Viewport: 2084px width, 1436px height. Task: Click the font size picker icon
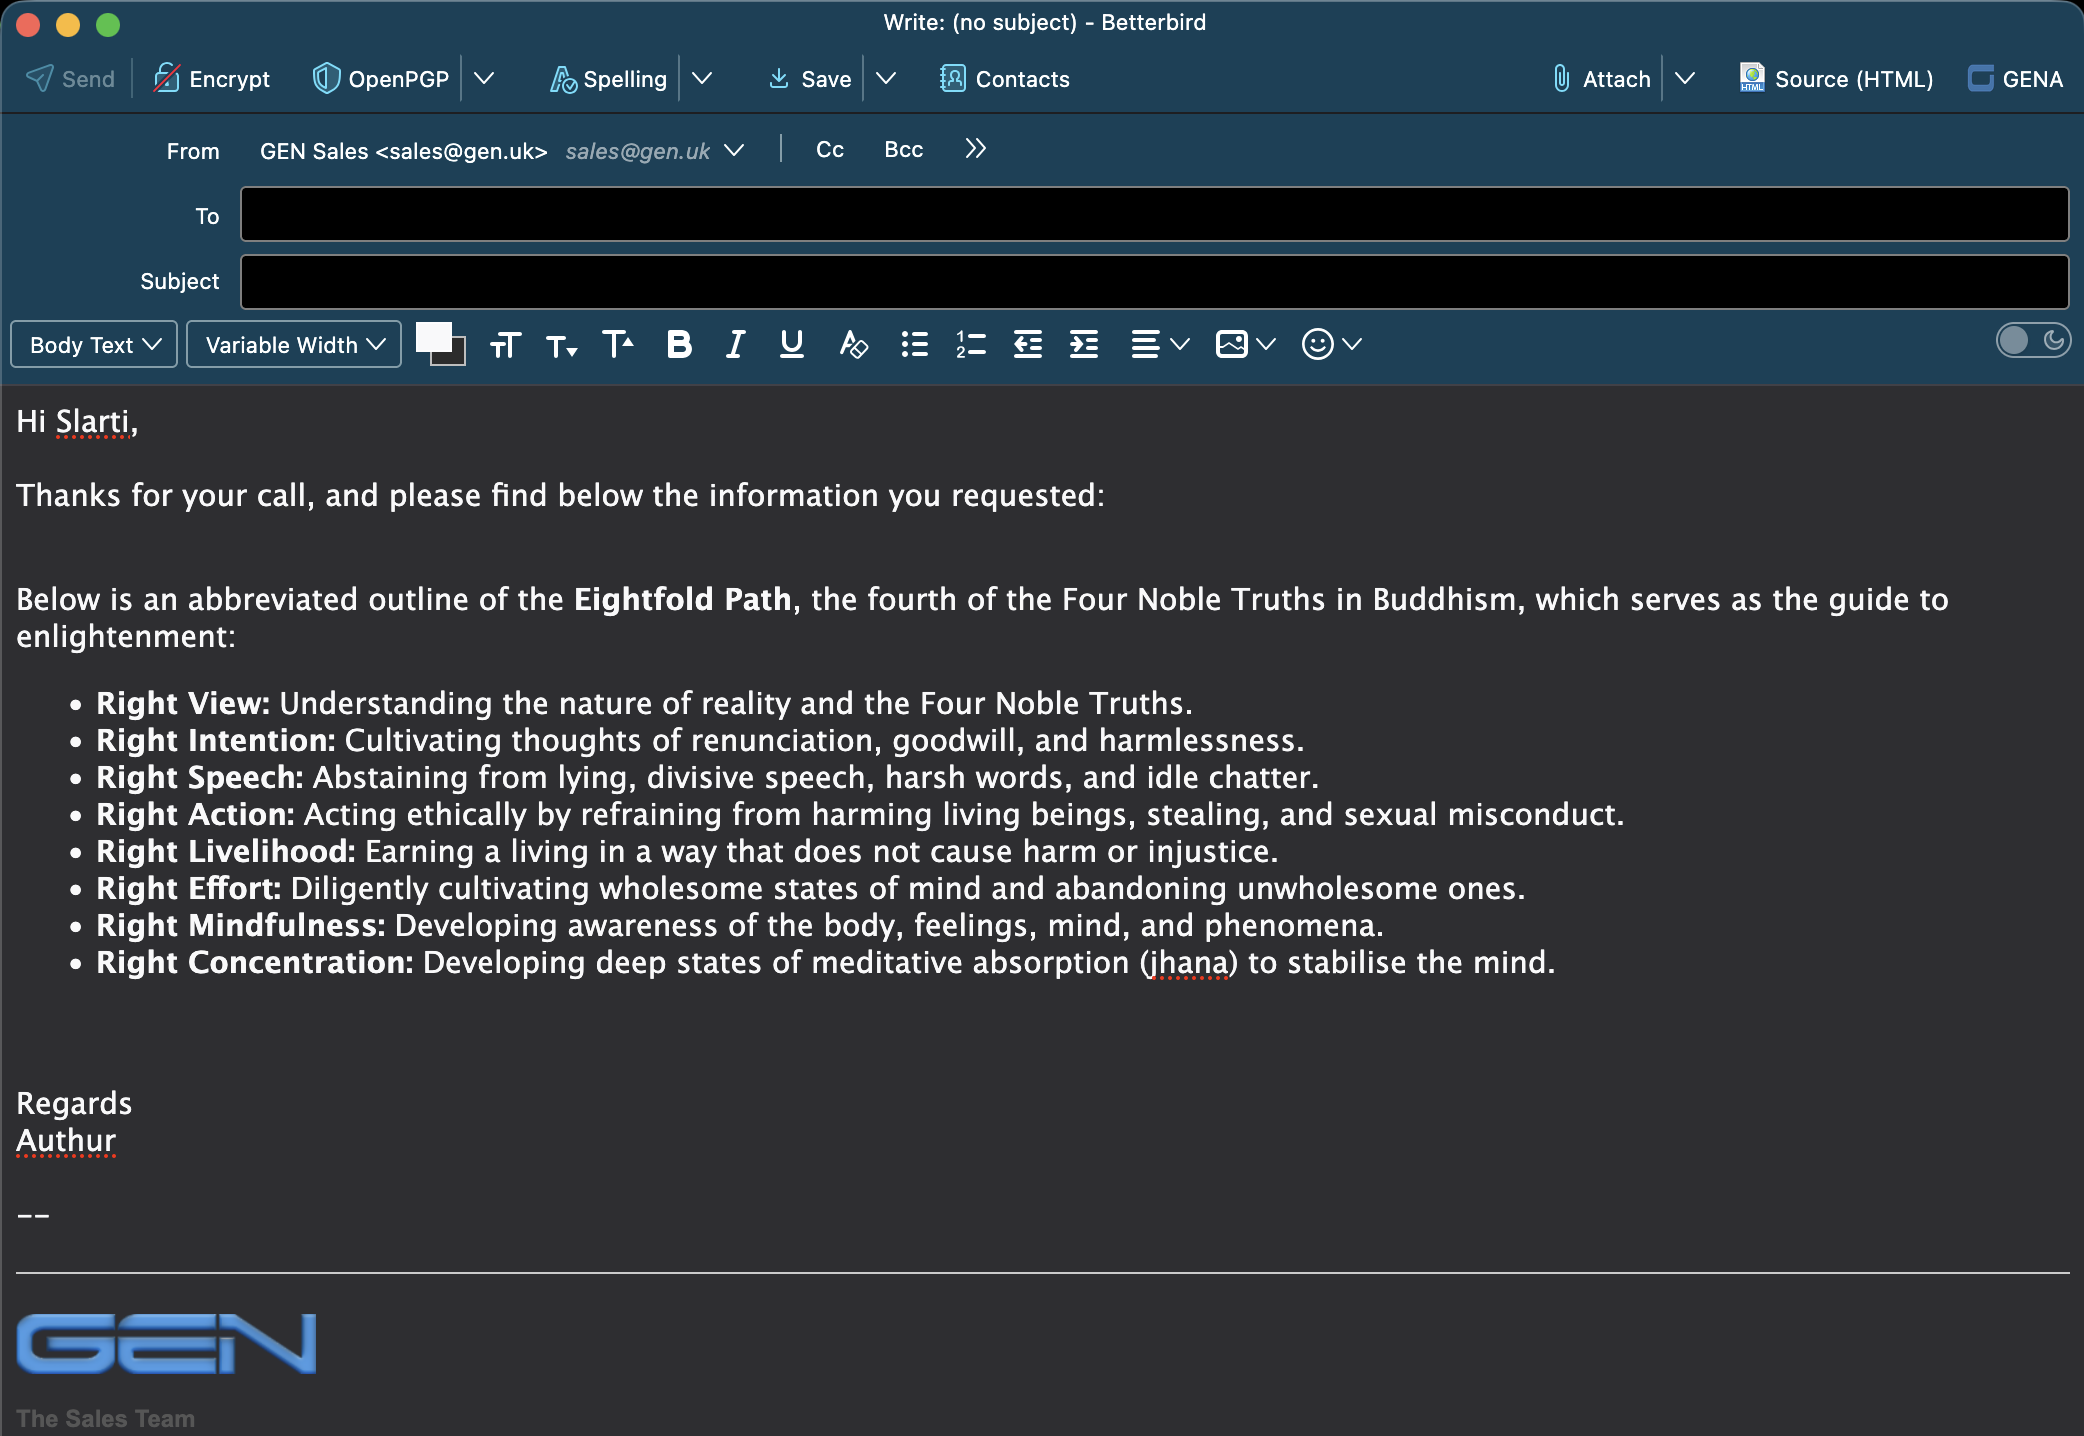point(506,345)
